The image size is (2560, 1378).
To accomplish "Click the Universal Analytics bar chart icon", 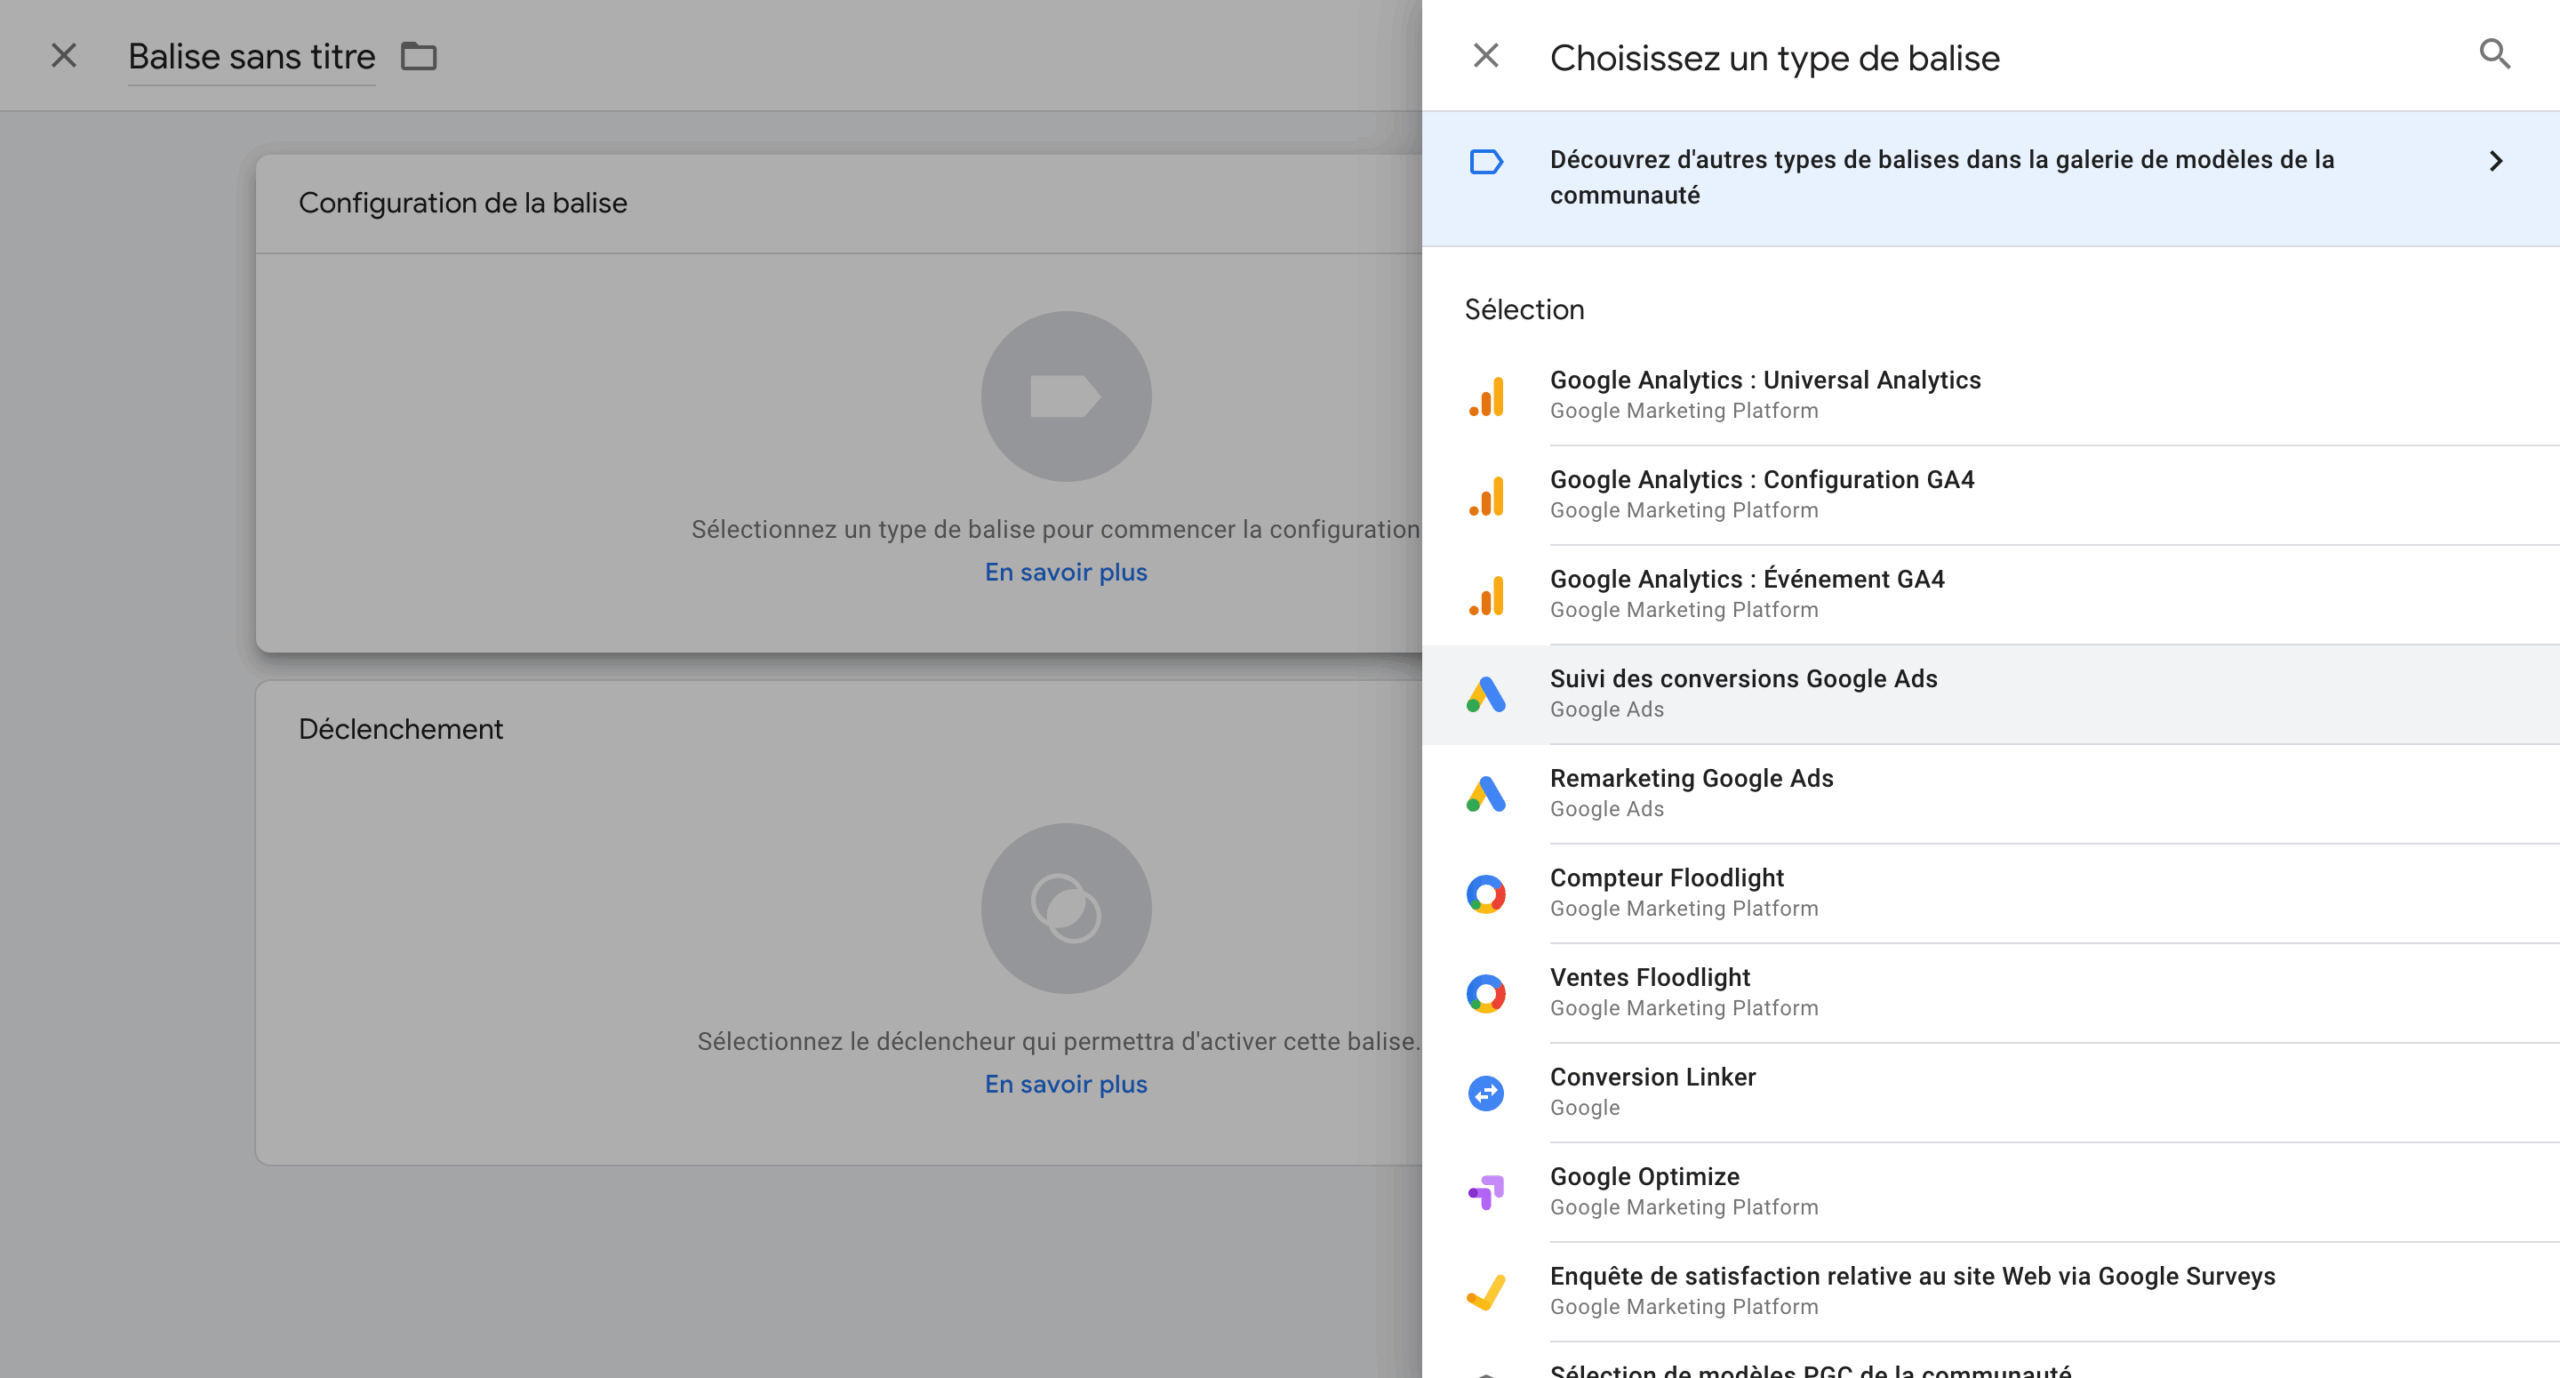I will coord(1487,396).
